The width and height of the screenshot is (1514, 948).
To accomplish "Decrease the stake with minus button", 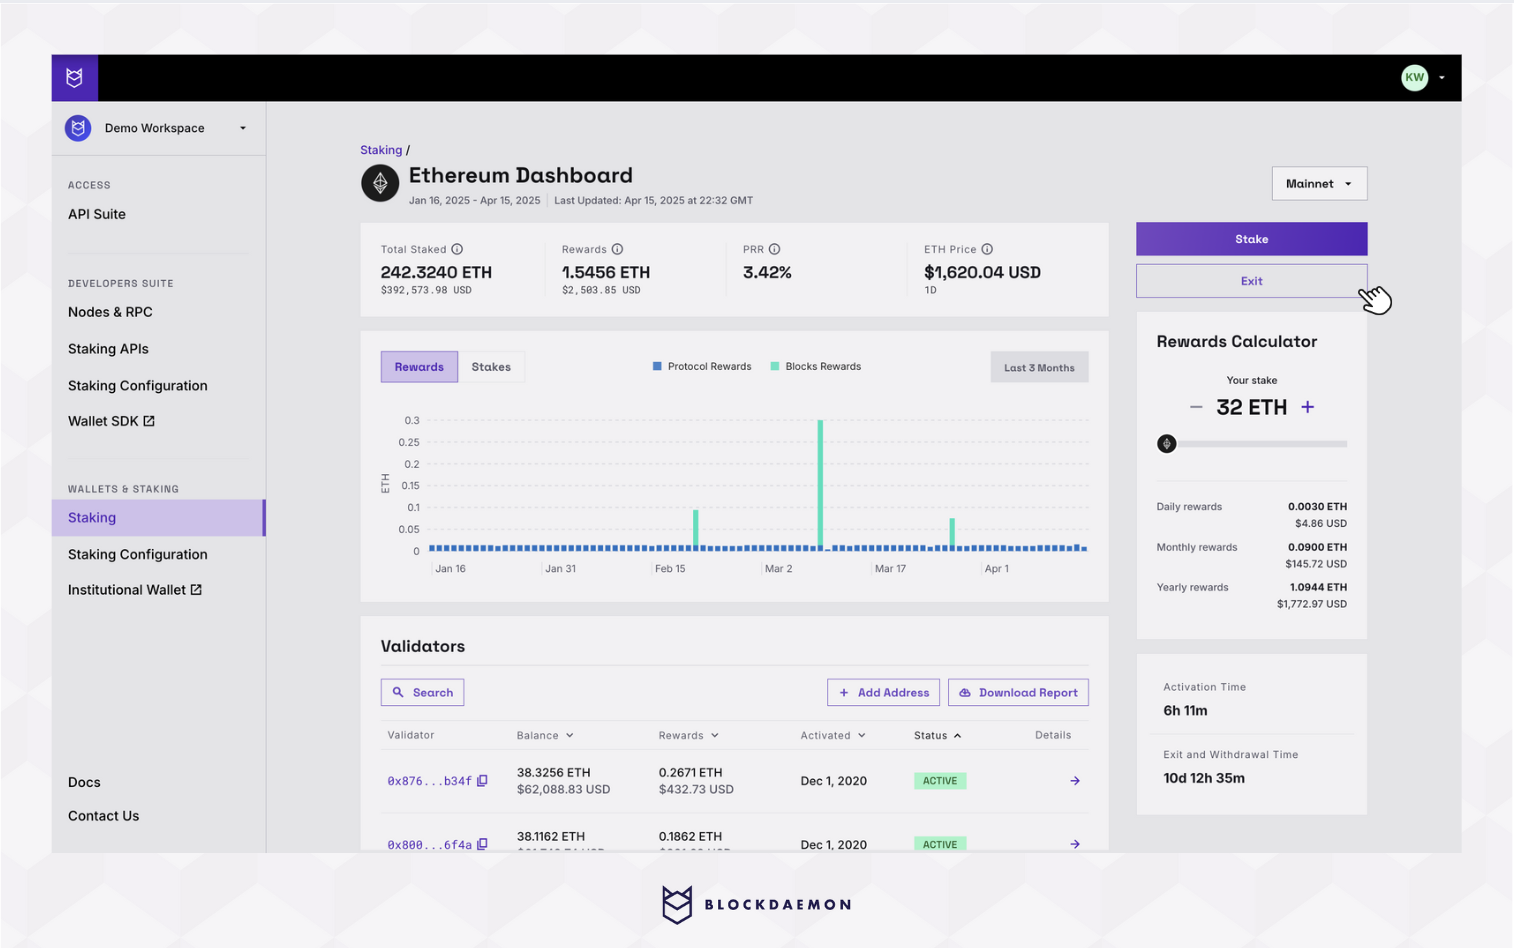I will [1196, 407].
